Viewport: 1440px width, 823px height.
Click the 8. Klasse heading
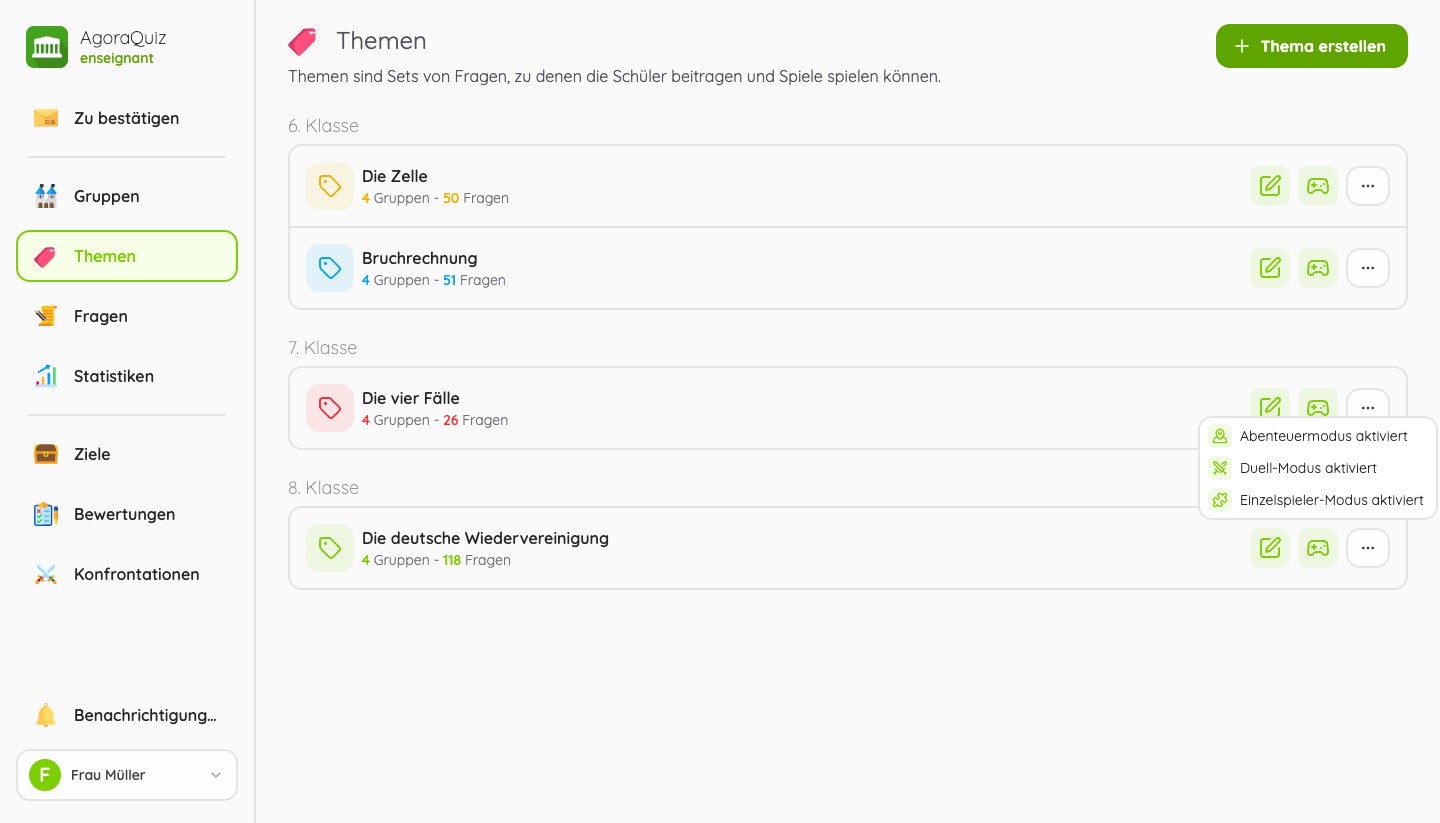(323, 488)
